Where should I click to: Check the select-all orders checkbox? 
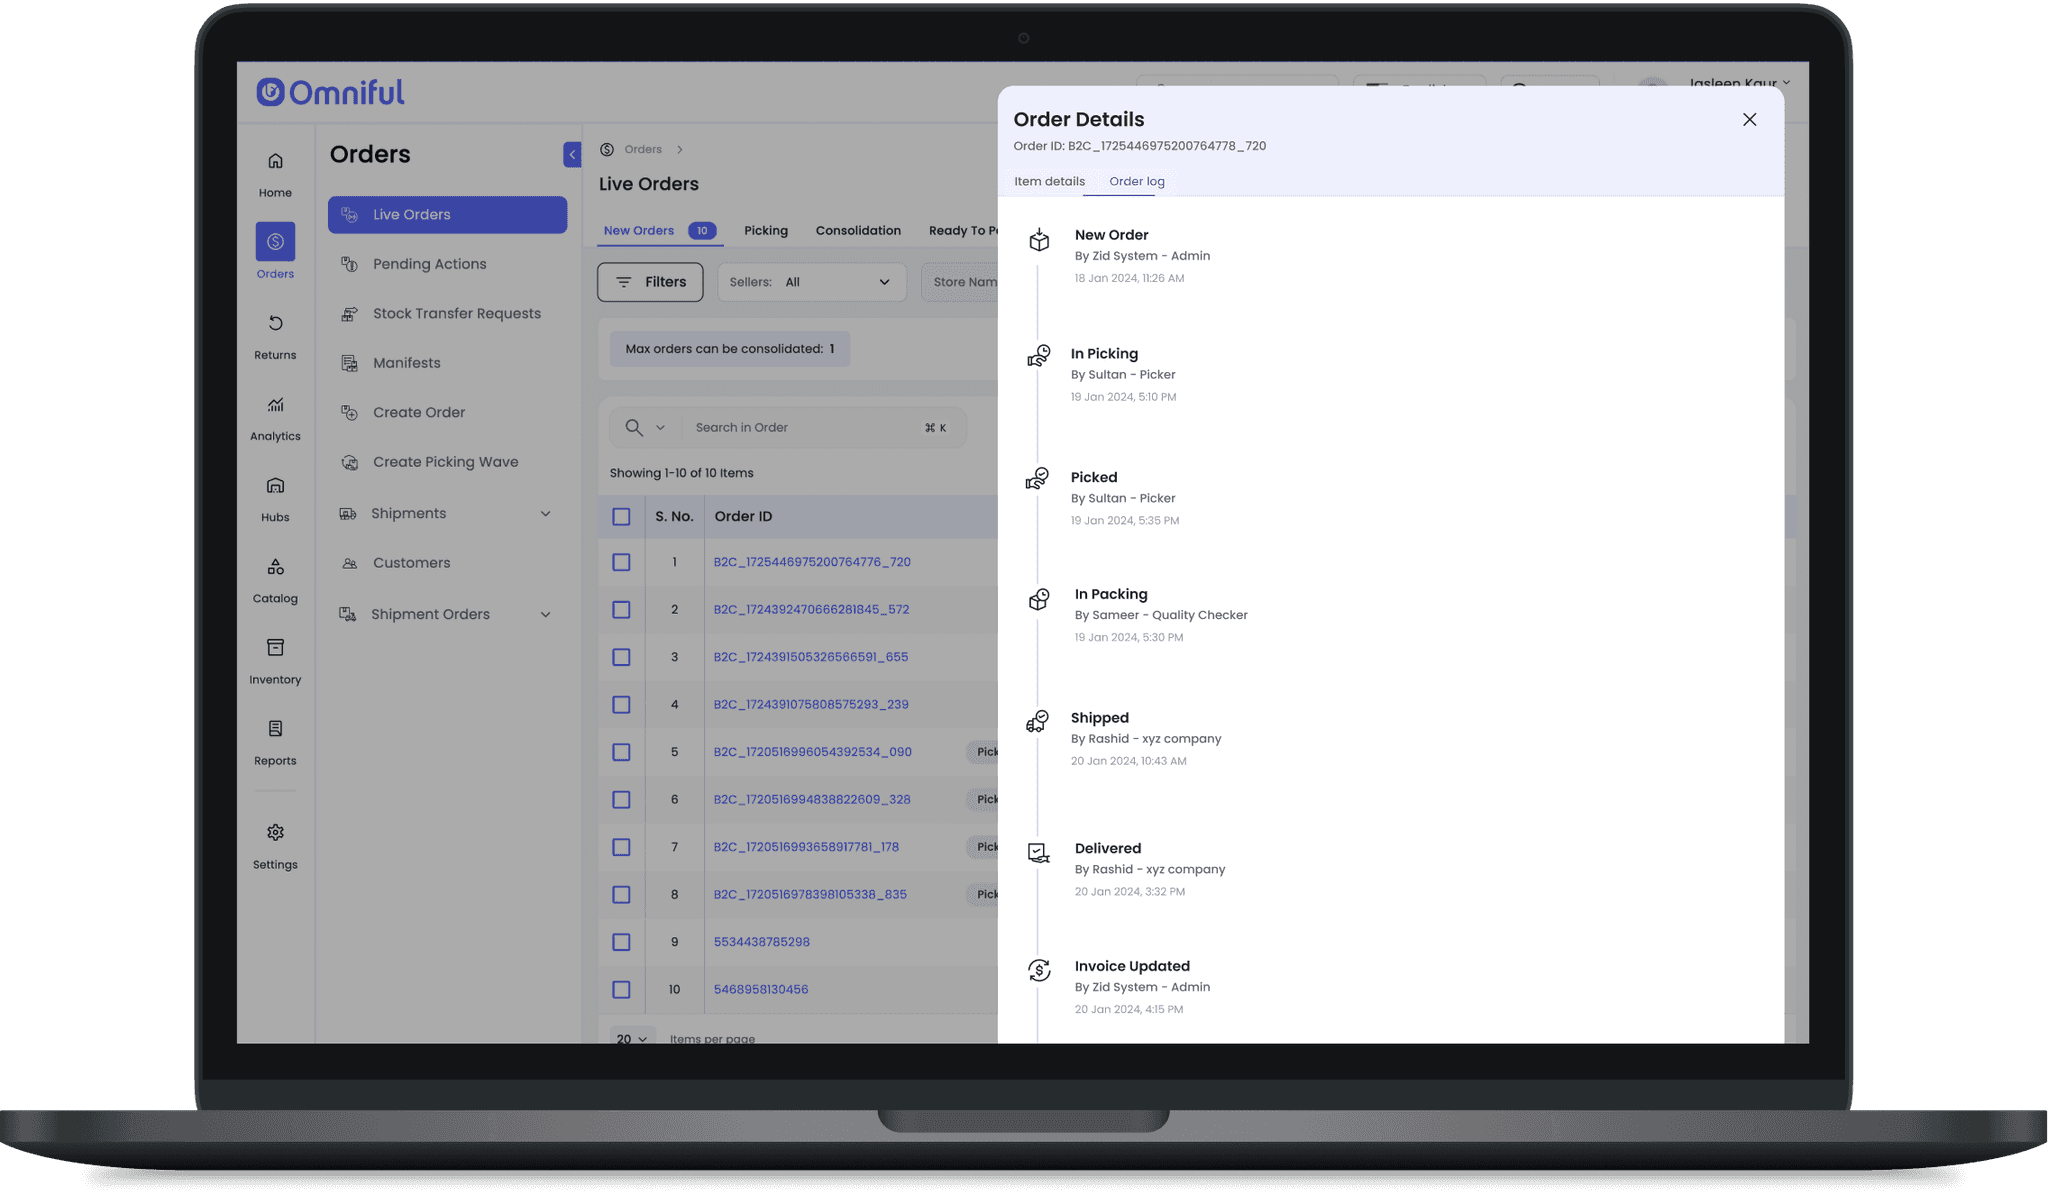pyautogui.click(x=621, y=517)
